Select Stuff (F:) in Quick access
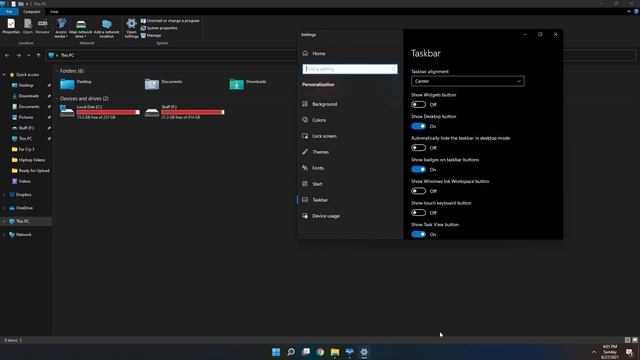Viewport: 640px width, 360px height. pos(26,128)
